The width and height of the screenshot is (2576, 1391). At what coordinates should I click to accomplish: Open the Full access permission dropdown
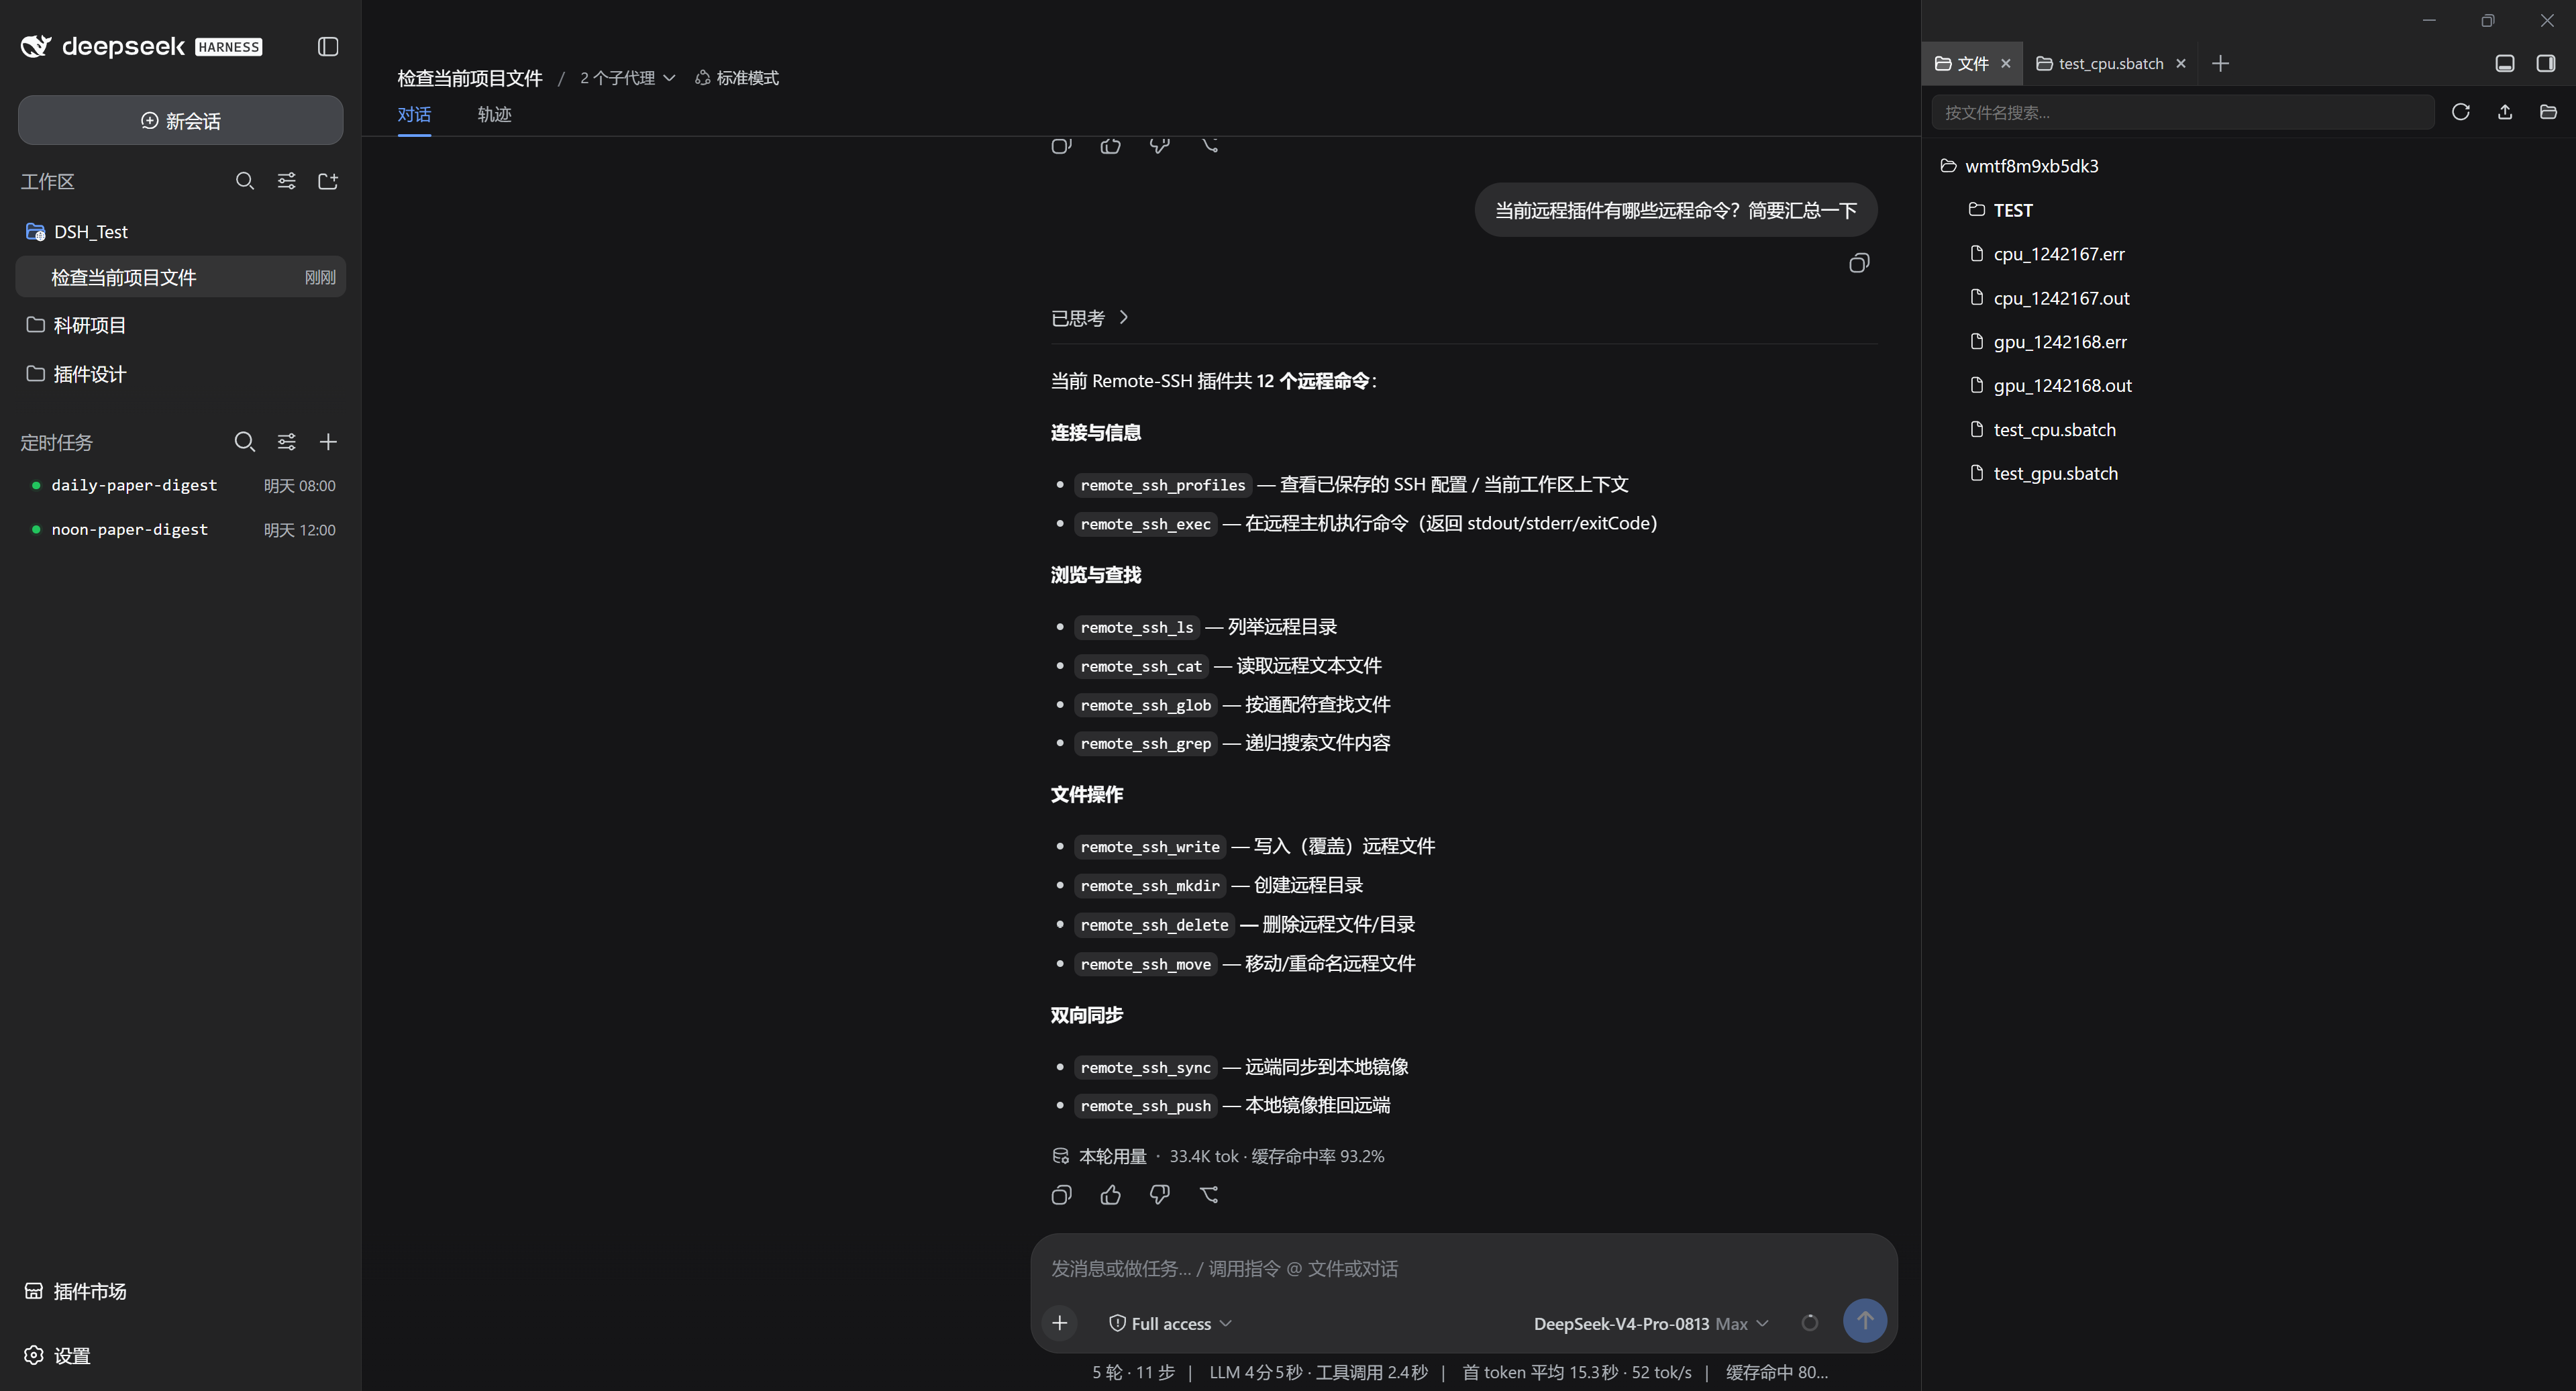pyautogui.click(x=1170, y=1323)
